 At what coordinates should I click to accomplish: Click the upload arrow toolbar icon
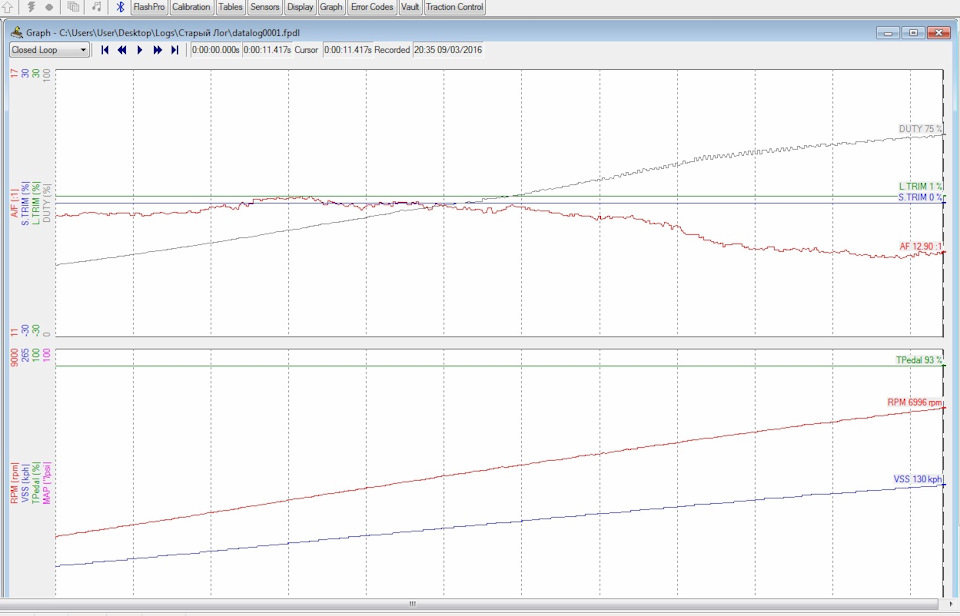(x=8, y=7)
